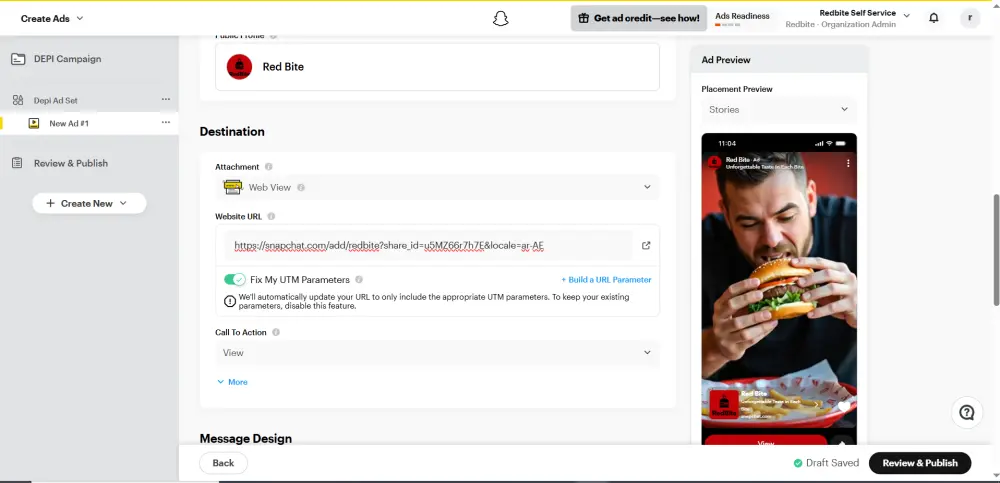Click the View button in ad preview

click(765, 441)
